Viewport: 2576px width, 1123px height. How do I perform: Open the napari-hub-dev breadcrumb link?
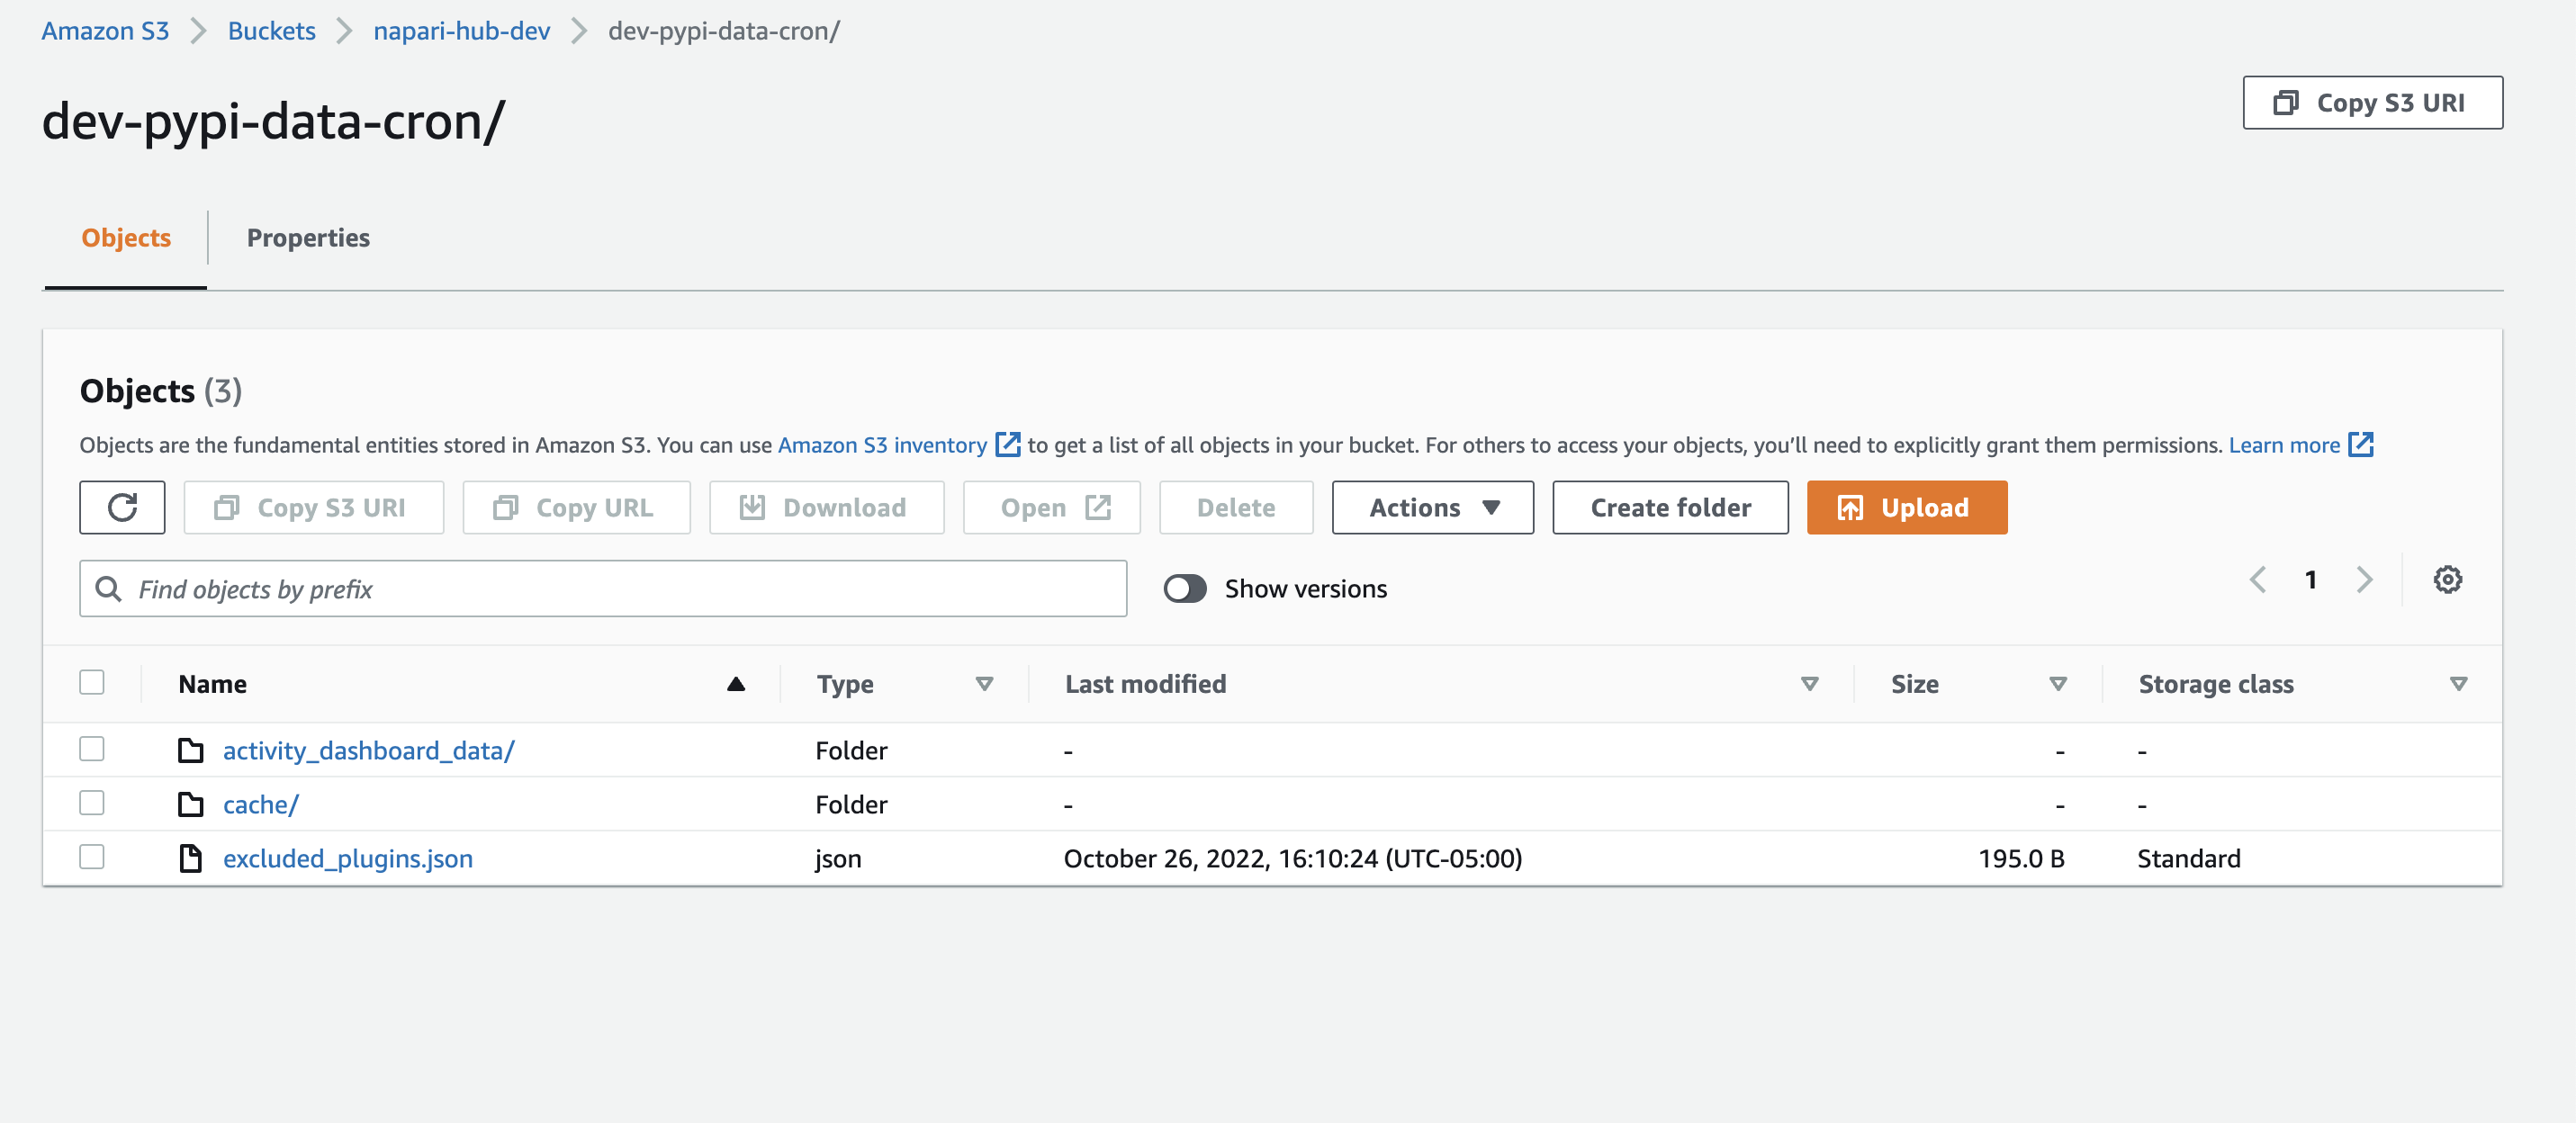click(461, 30)
